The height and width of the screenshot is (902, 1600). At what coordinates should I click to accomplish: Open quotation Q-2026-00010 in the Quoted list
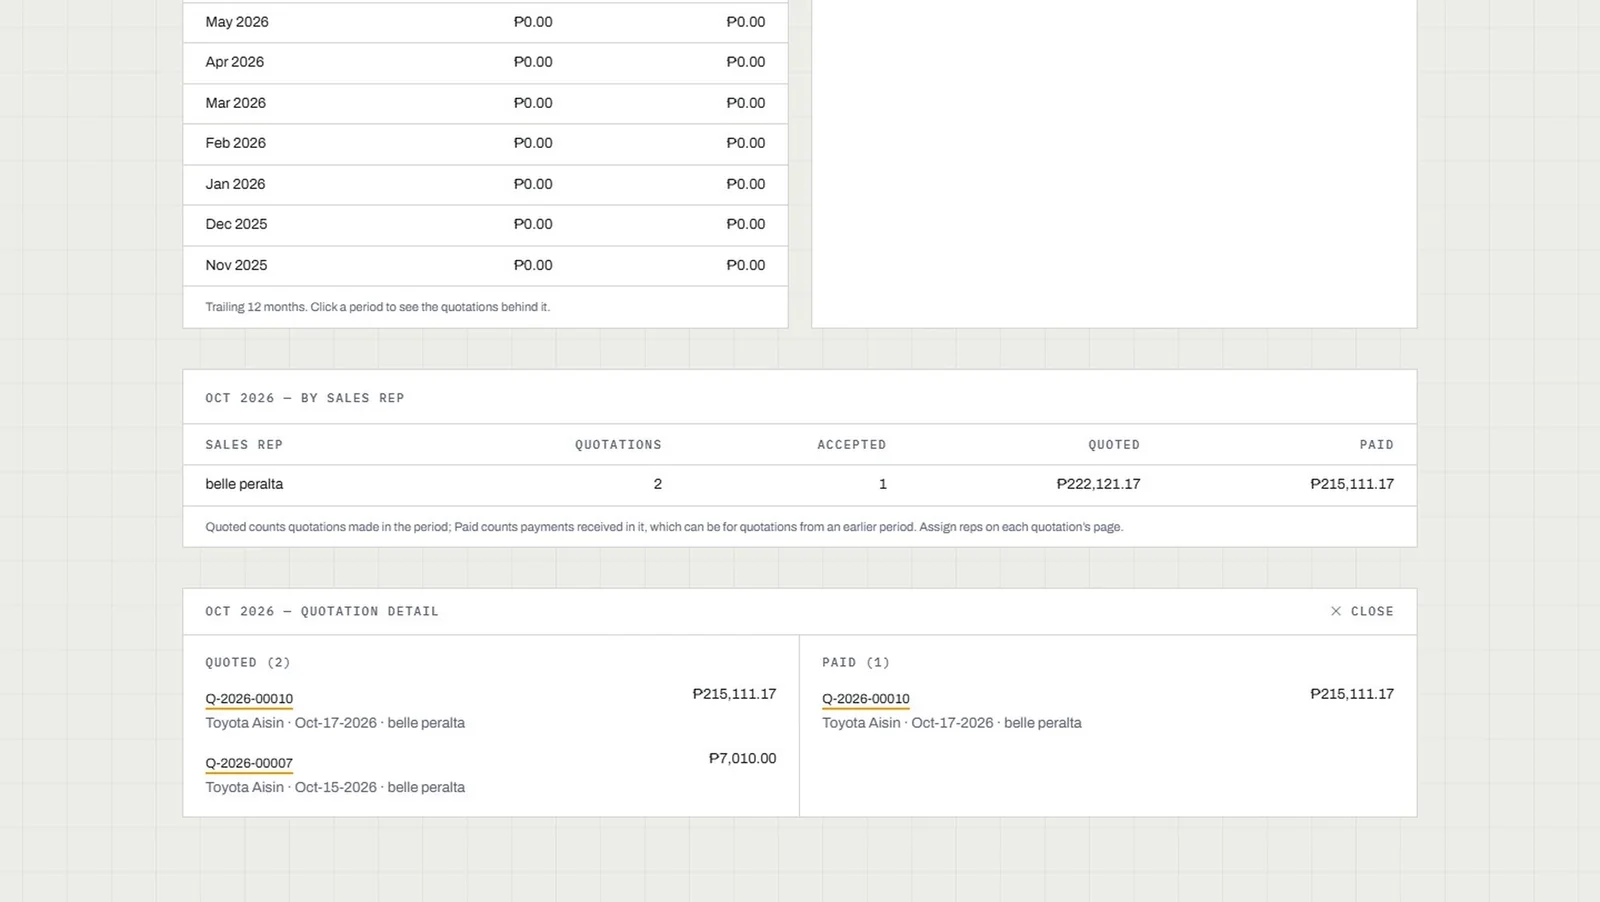pyautogui.click(x=249, y=699)
